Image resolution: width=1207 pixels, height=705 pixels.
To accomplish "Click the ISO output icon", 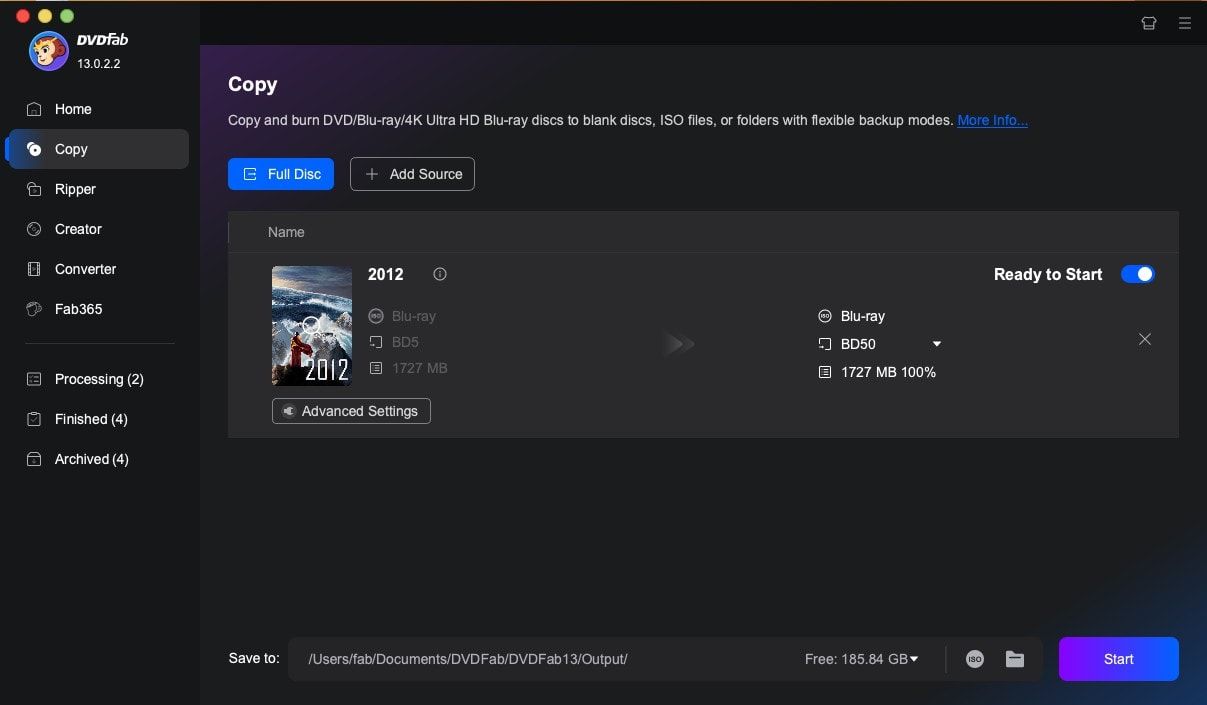I will (x=975, y=659).
